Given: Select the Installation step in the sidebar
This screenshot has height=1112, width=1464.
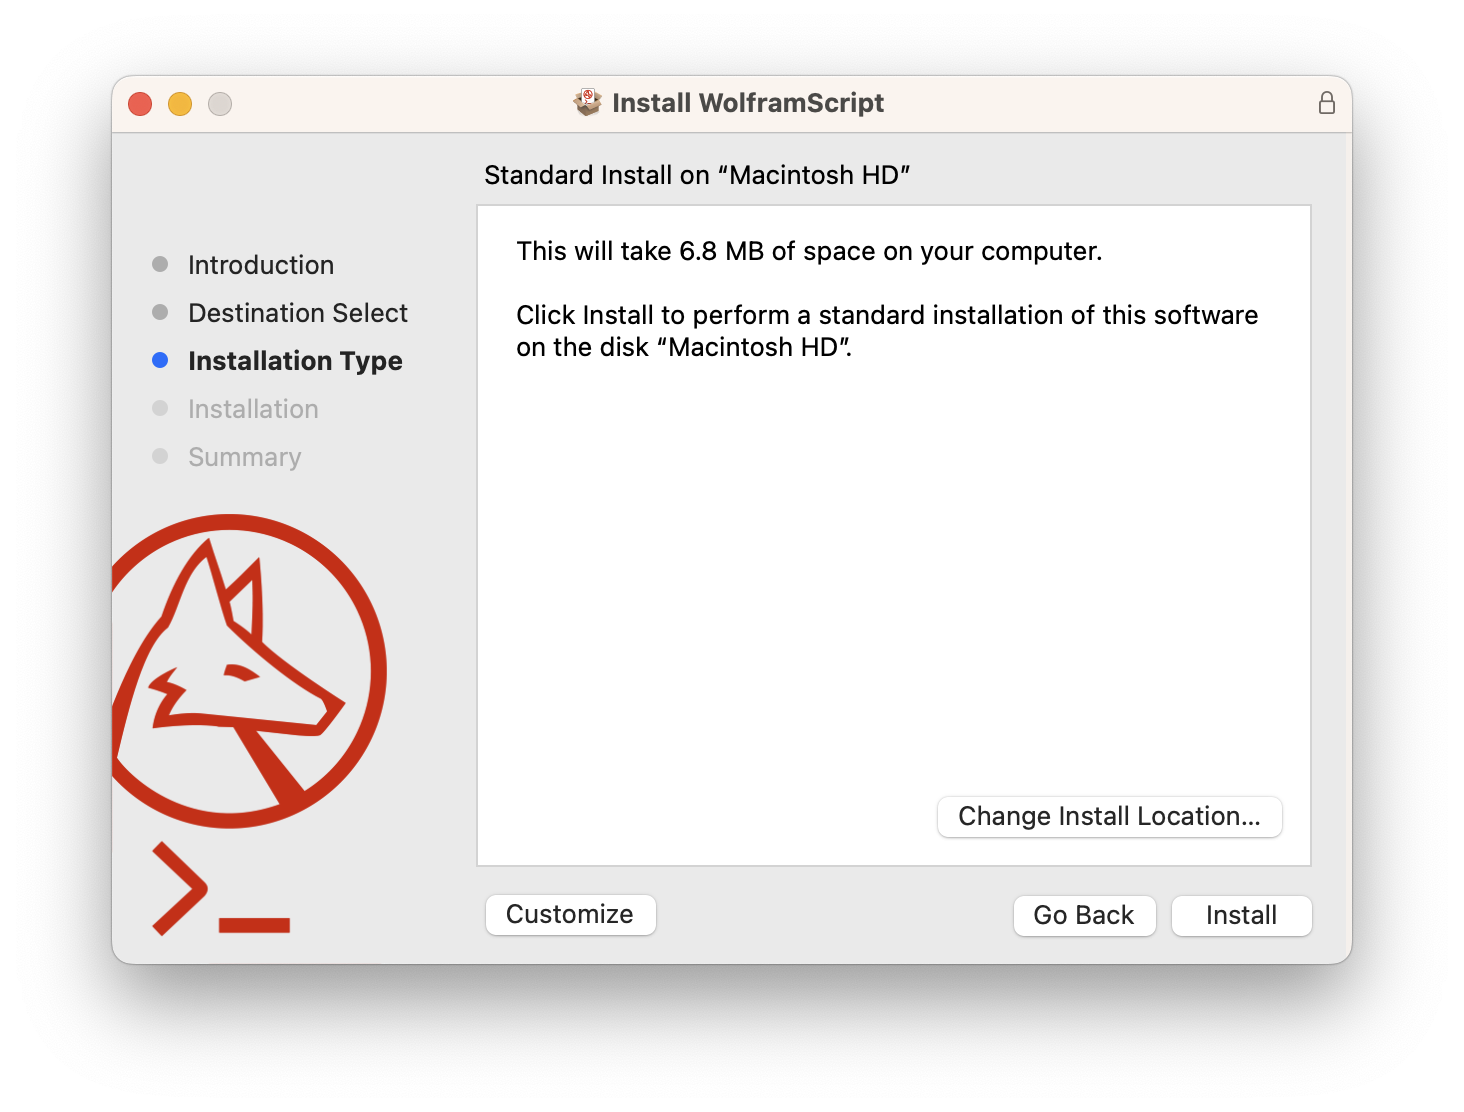Looking at the screenshot, I should click(253, 408).
